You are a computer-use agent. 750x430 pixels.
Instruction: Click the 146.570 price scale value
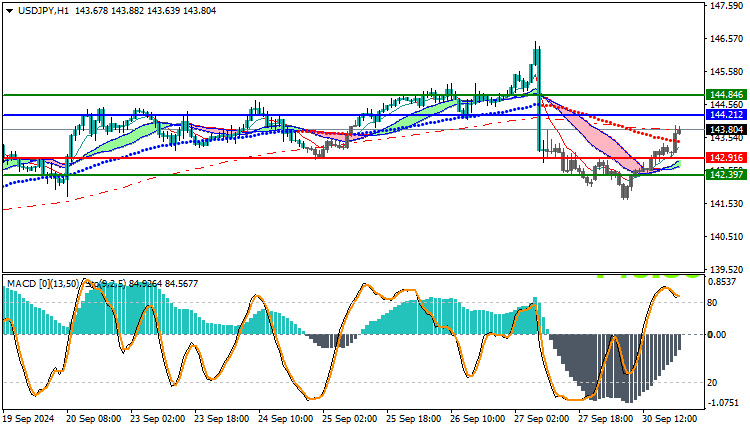pyautogui.click(x=727, y=39)
